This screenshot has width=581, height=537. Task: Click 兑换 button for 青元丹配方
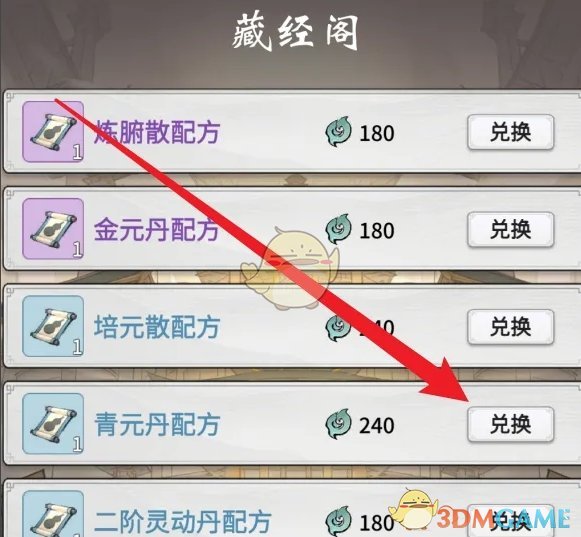point(511,425)
